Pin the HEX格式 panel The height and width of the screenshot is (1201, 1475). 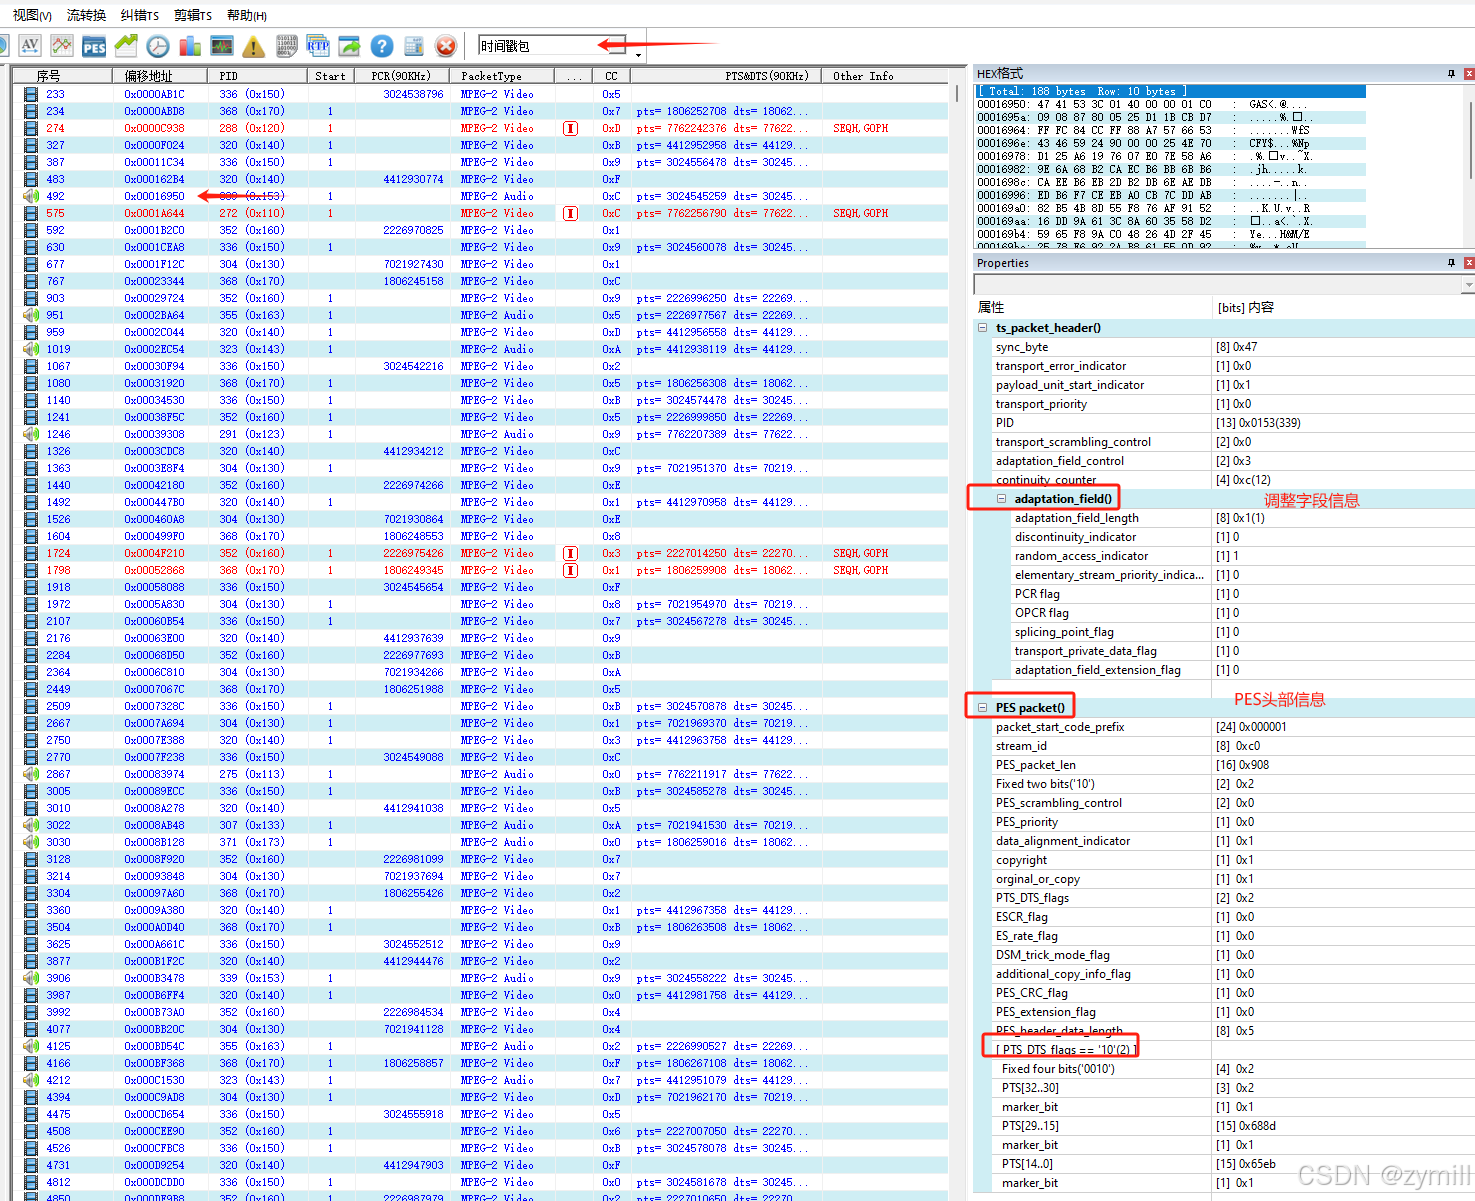click(1451, 73)
